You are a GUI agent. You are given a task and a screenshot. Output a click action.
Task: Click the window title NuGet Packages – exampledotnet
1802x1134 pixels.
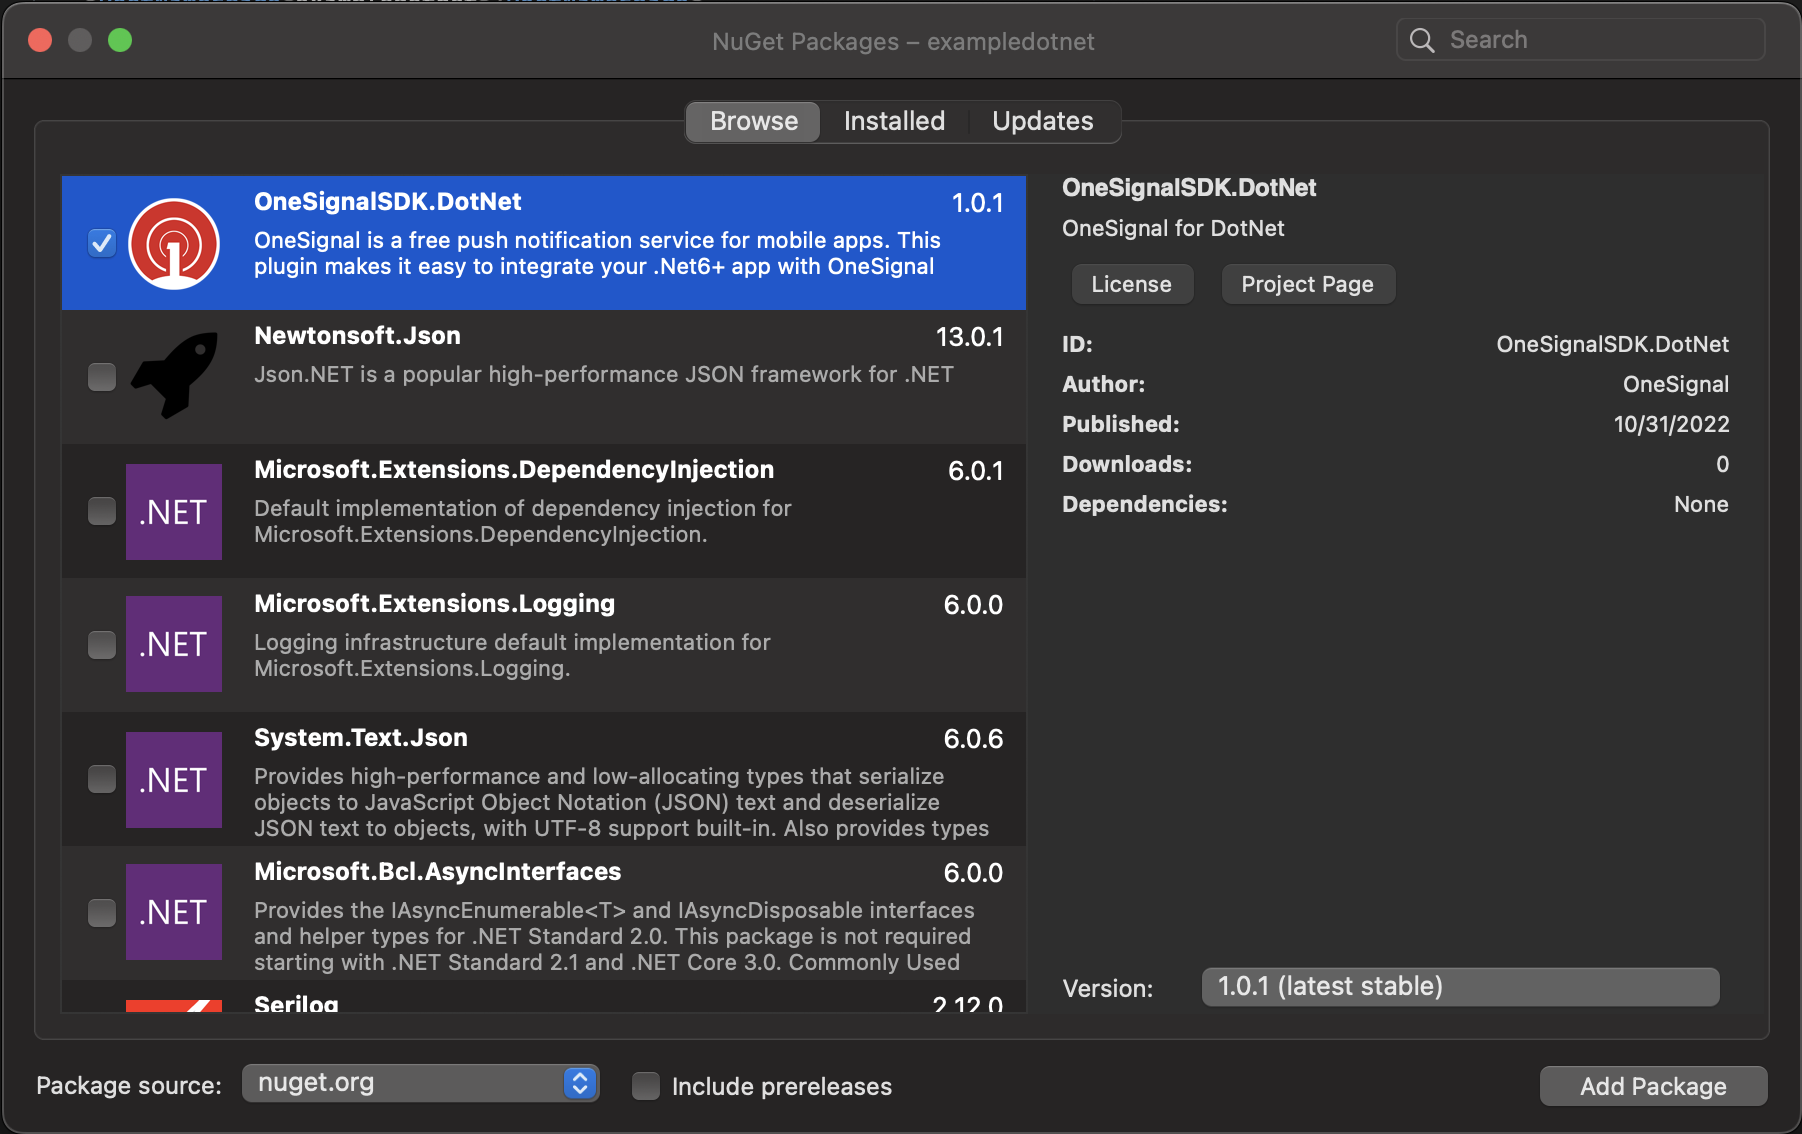click(x=903, y=41)
